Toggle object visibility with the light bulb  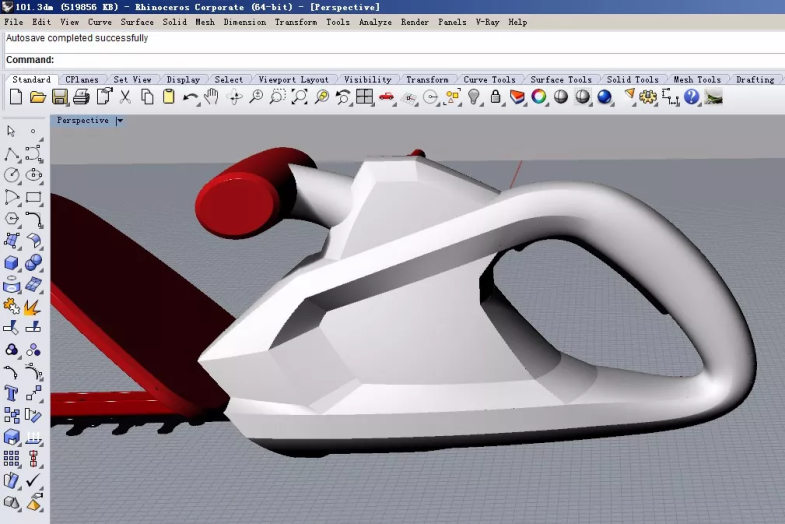coord(474,97)
